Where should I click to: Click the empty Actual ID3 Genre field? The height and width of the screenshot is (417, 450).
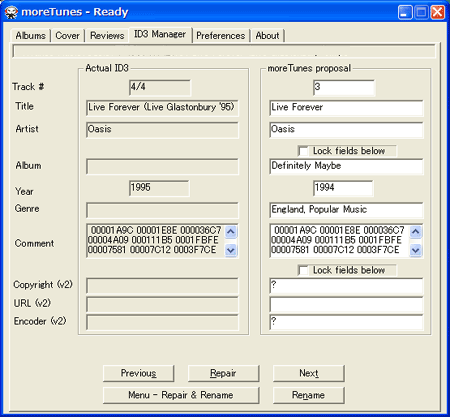162,210
